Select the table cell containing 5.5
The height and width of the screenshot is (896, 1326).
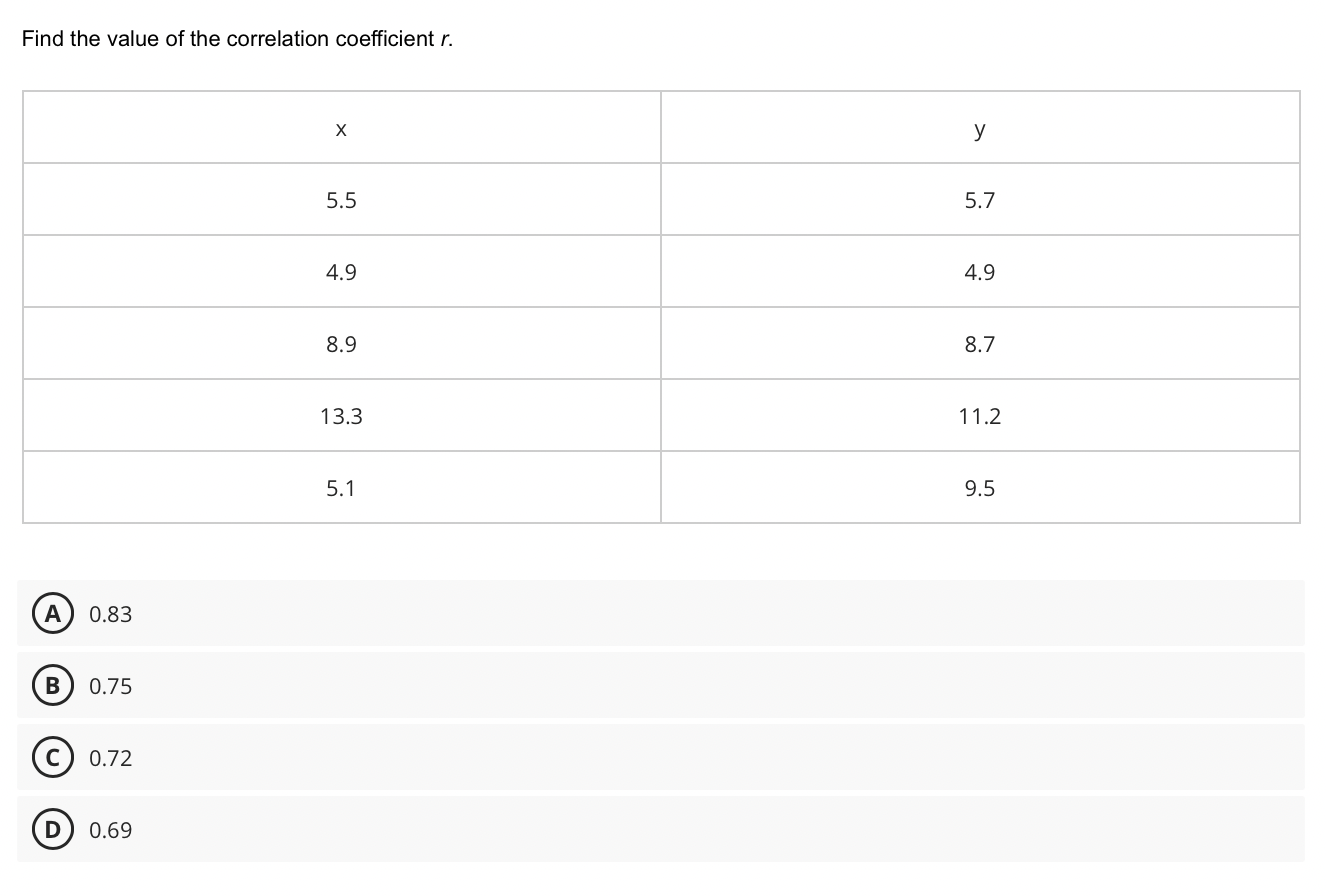pos(340,200)
